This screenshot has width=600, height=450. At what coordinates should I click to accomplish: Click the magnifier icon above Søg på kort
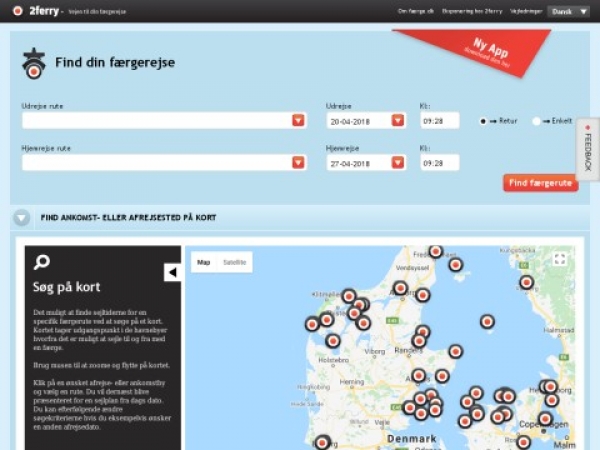pos(41,262)
